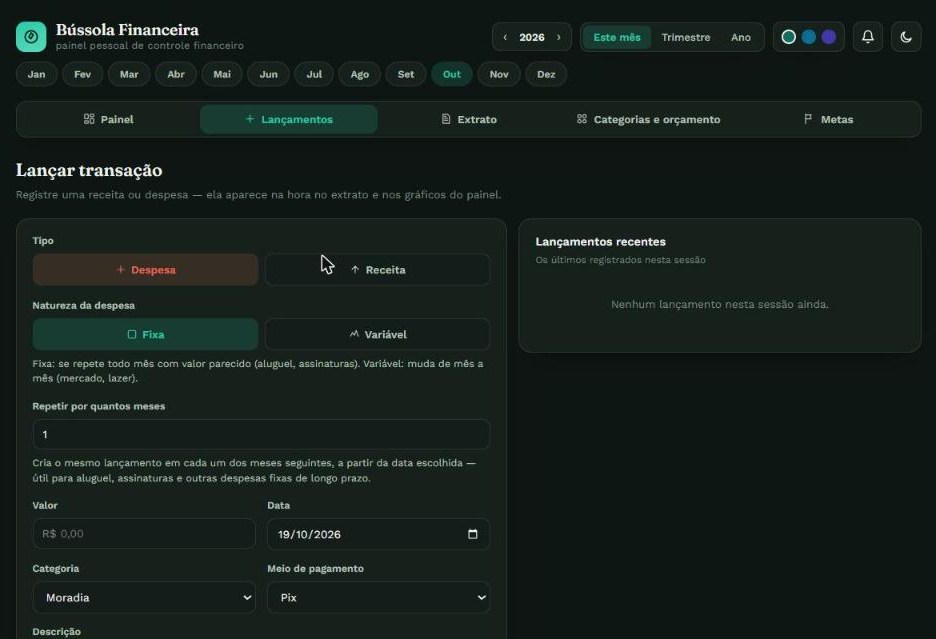Select month Mai
This screenshot has height=639, width=936.
tap(222, 74)
